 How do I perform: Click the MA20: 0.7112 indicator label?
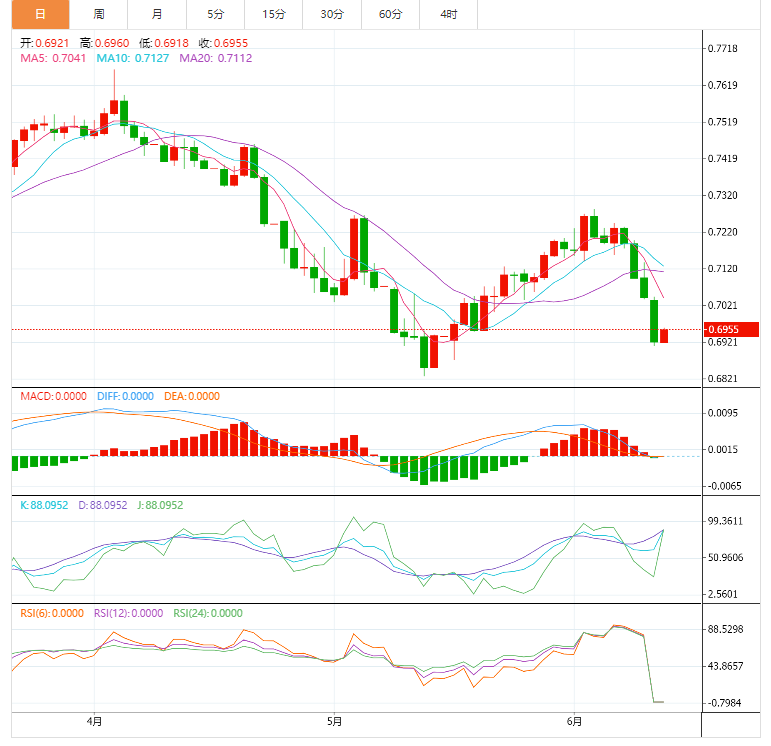coord(216,58)
